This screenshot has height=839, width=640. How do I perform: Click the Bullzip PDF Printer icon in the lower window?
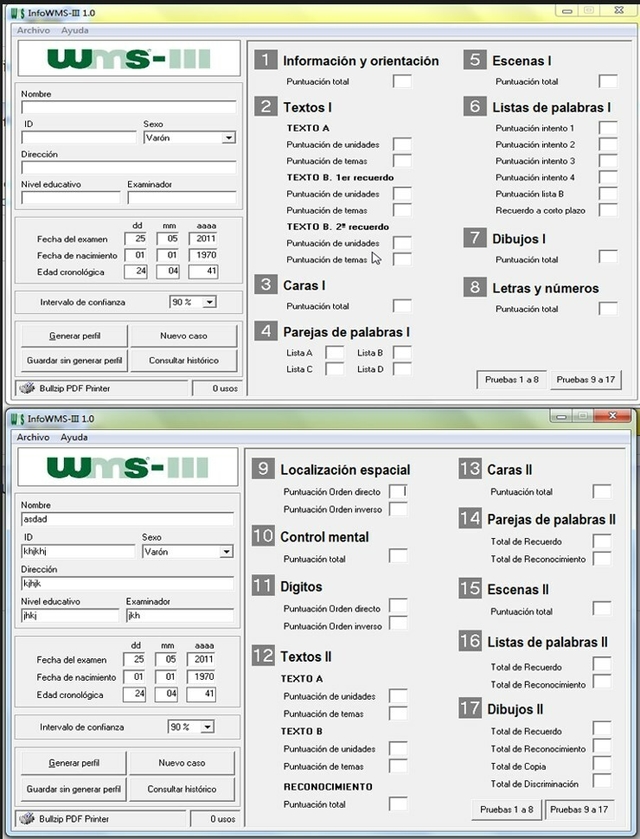pos(27,819)
